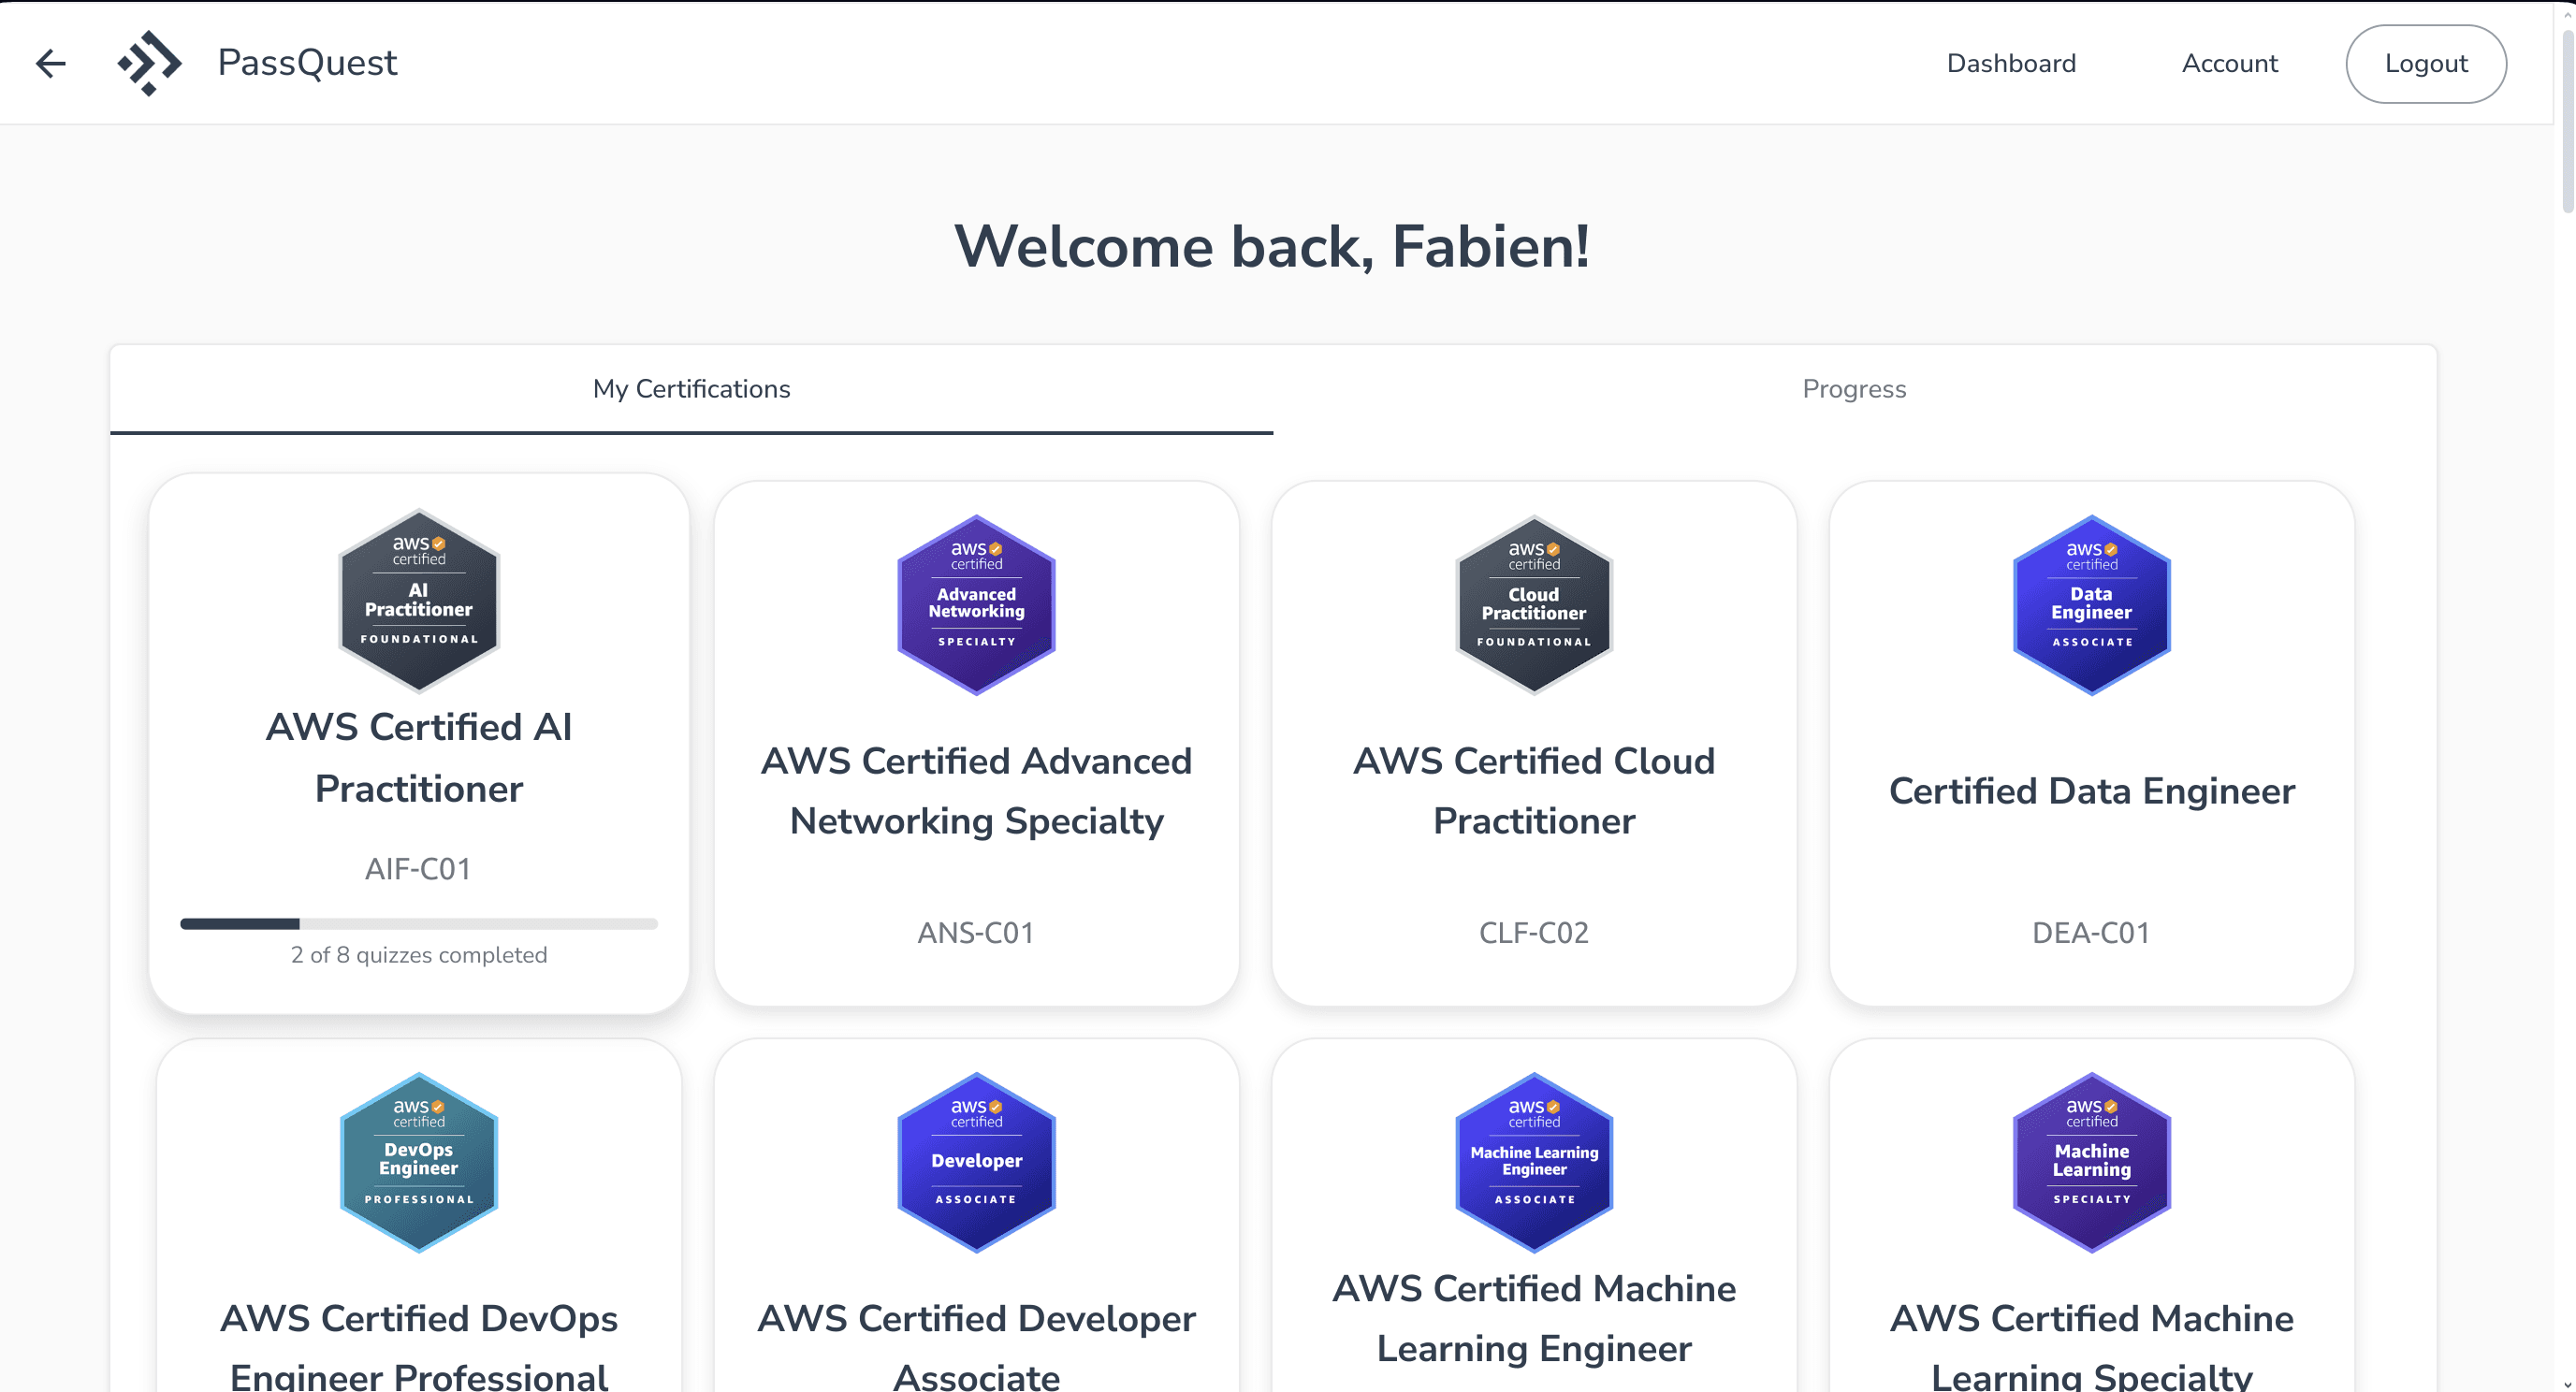Click the Developer Associate badge

point(975,1161)
